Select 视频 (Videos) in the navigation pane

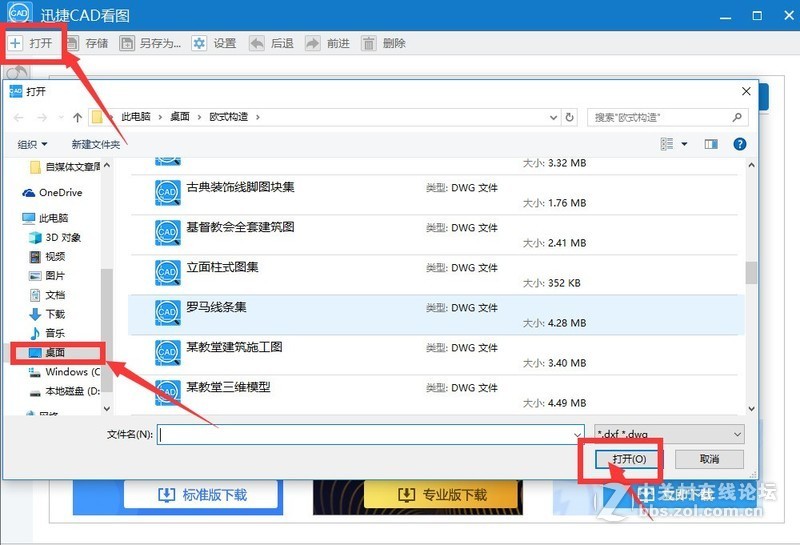47,257
